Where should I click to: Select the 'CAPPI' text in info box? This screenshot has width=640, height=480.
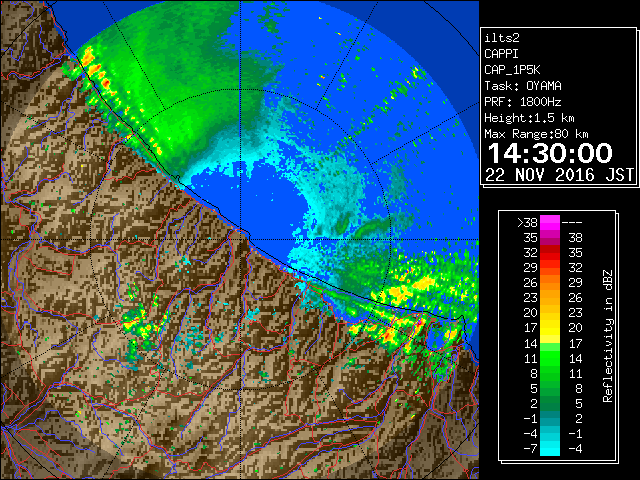tap(501, 54)
